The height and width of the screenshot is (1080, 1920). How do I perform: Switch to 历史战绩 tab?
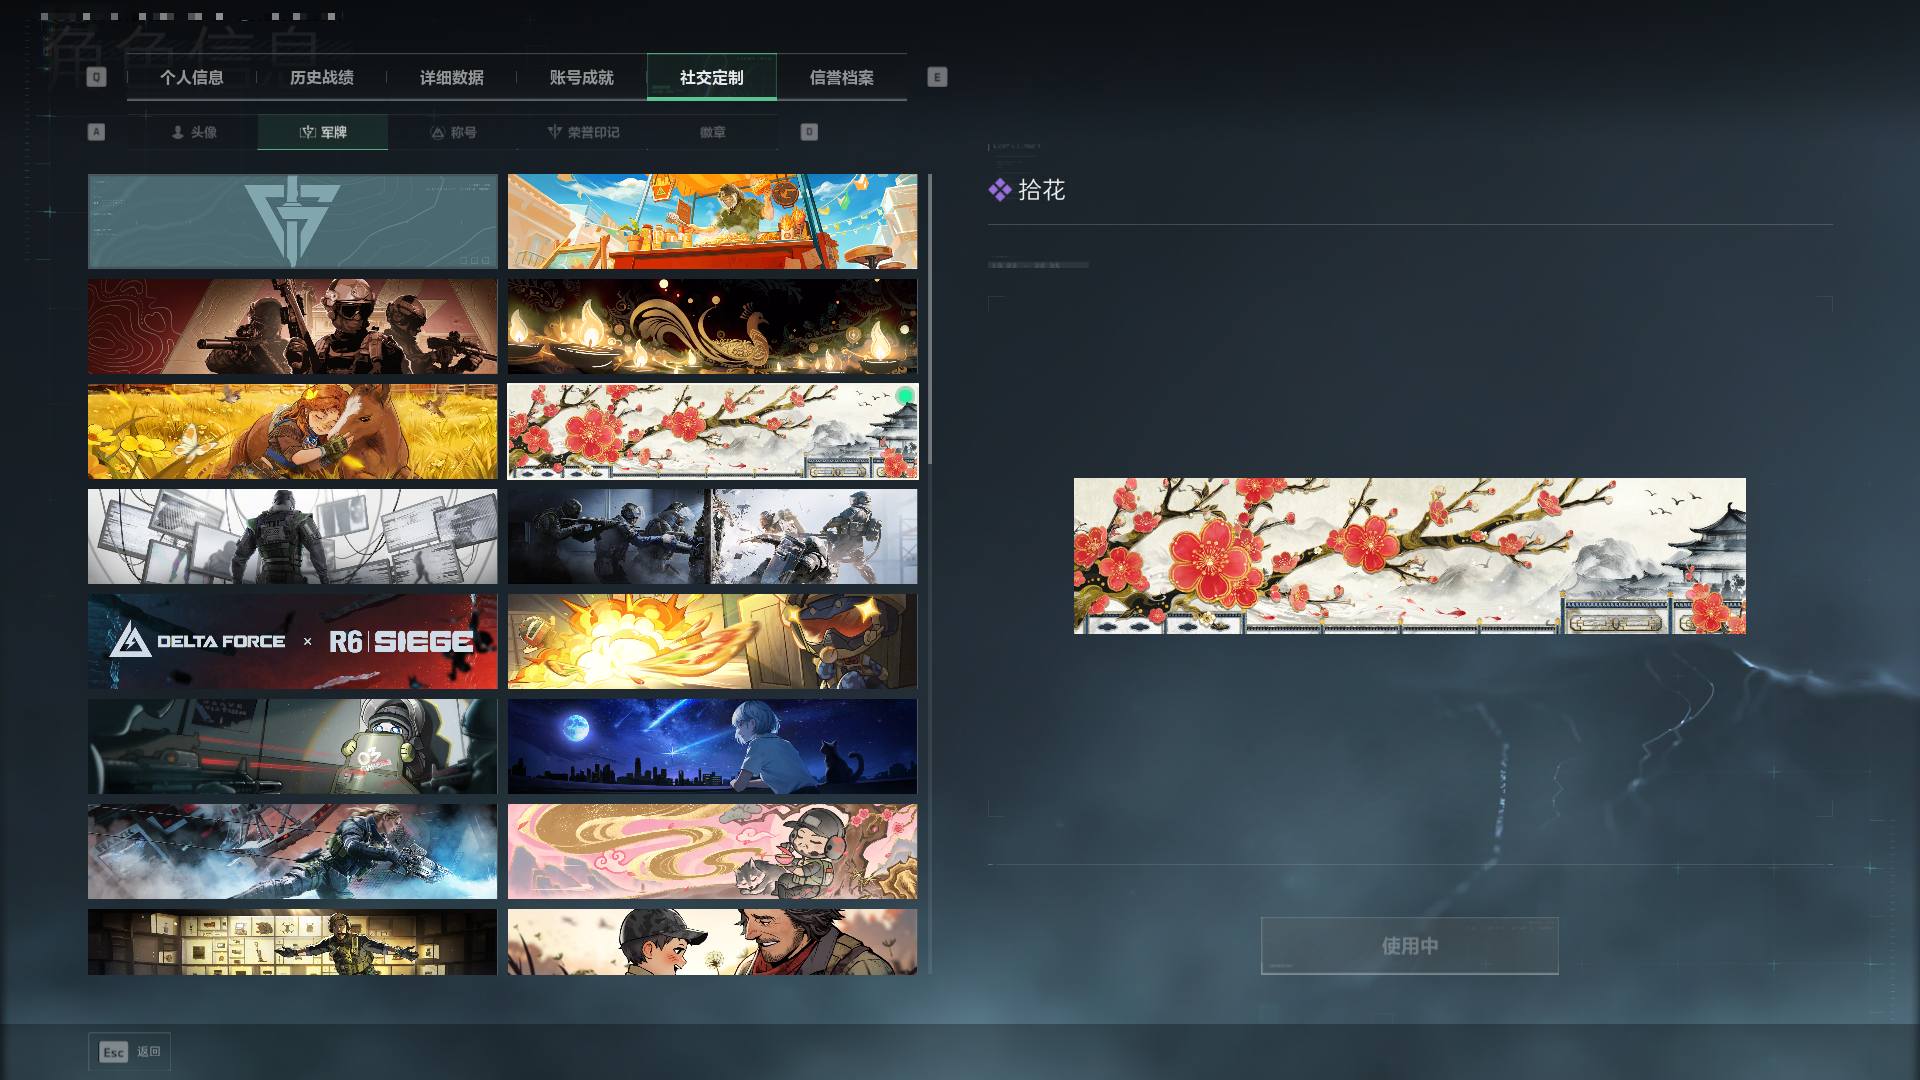pos(322,77)
